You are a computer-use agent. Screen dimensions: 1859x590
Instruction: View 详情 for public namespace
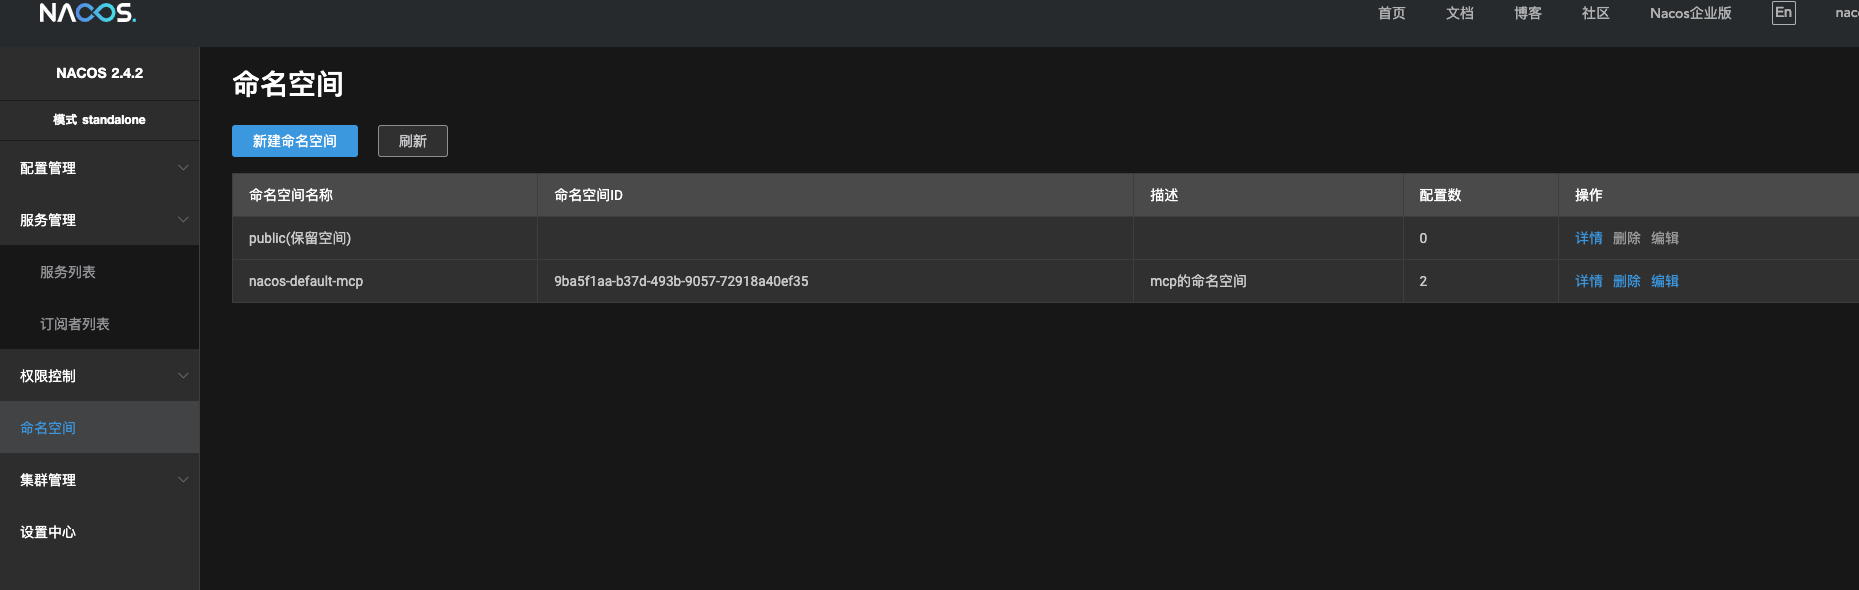coord(1589,238)
